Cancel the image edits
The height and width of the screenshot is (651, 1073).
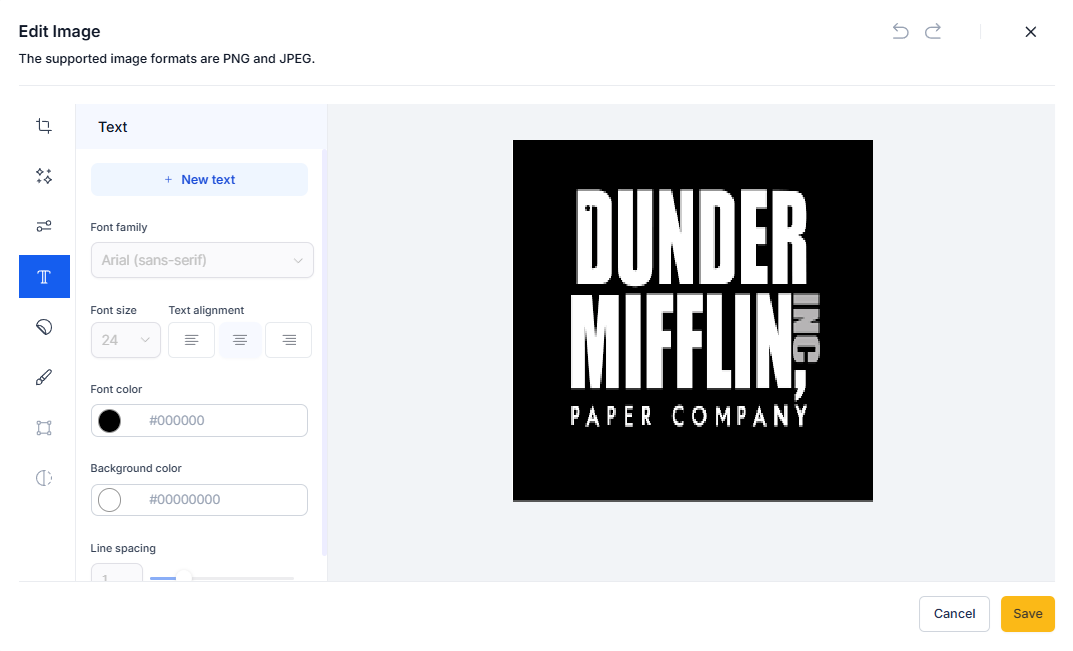pos(954,614)
